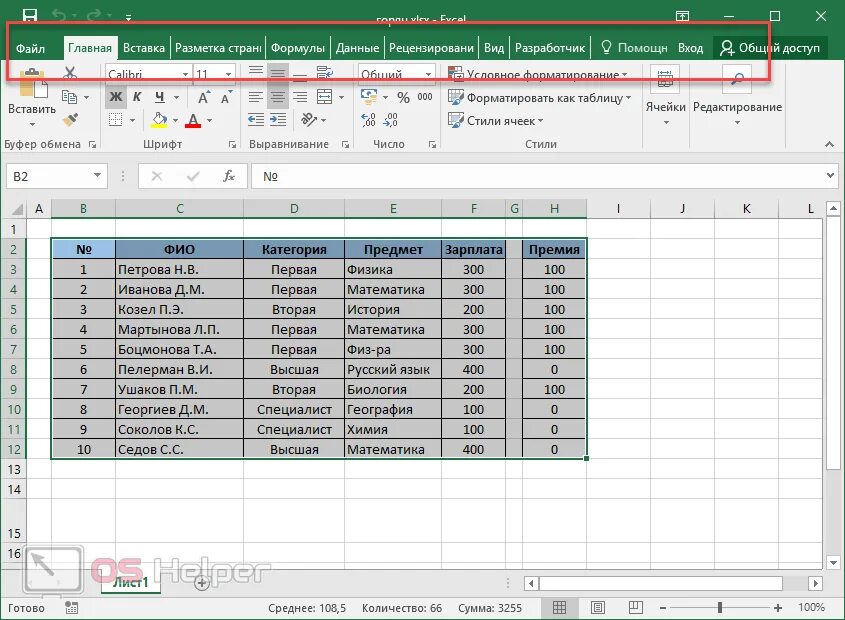
Task: Toggle top vertical alignment
Action: (x=255, y=73)
